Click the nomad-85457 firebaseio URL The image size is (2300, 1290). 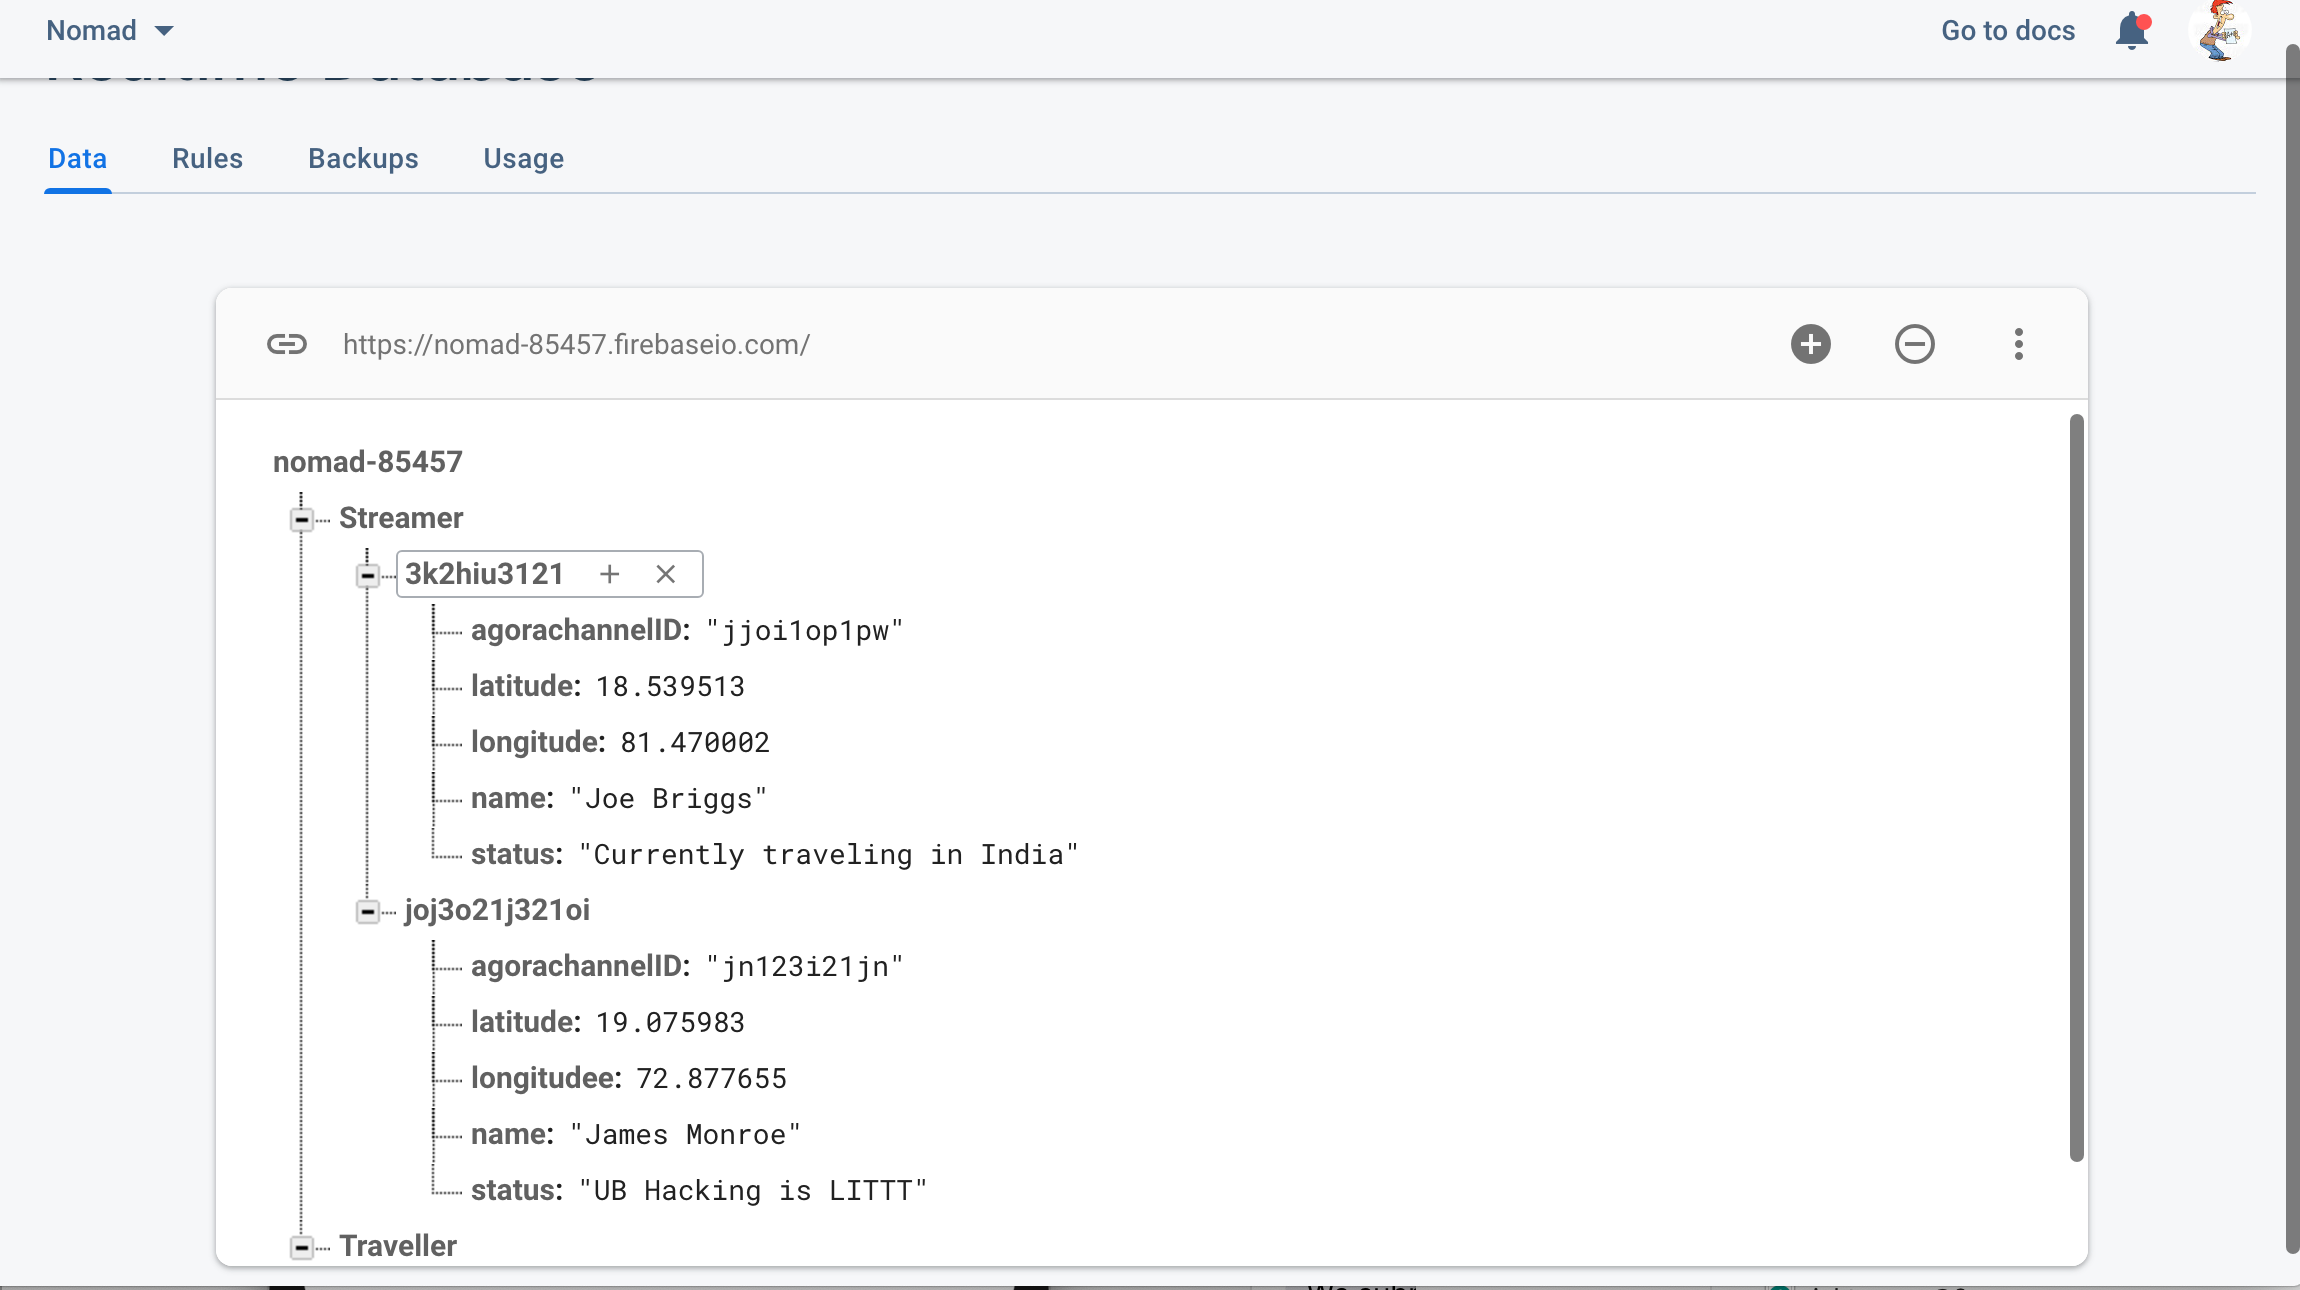point(576,344)
